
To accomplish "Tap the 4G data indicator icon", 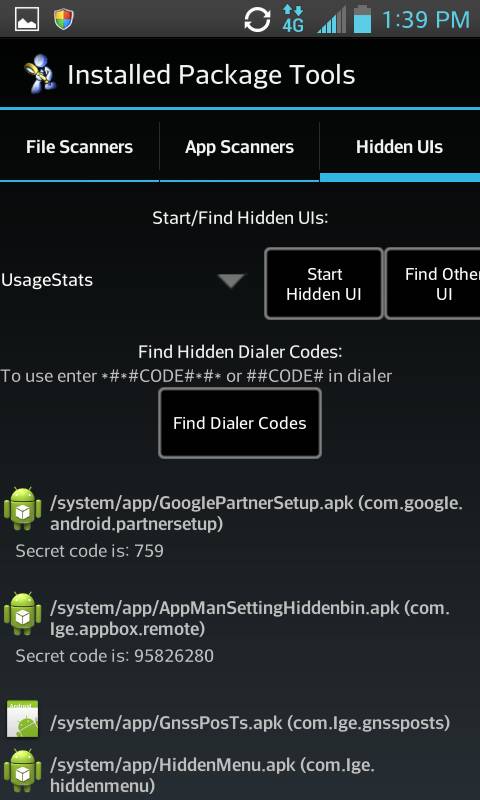I will click(293, 19).
